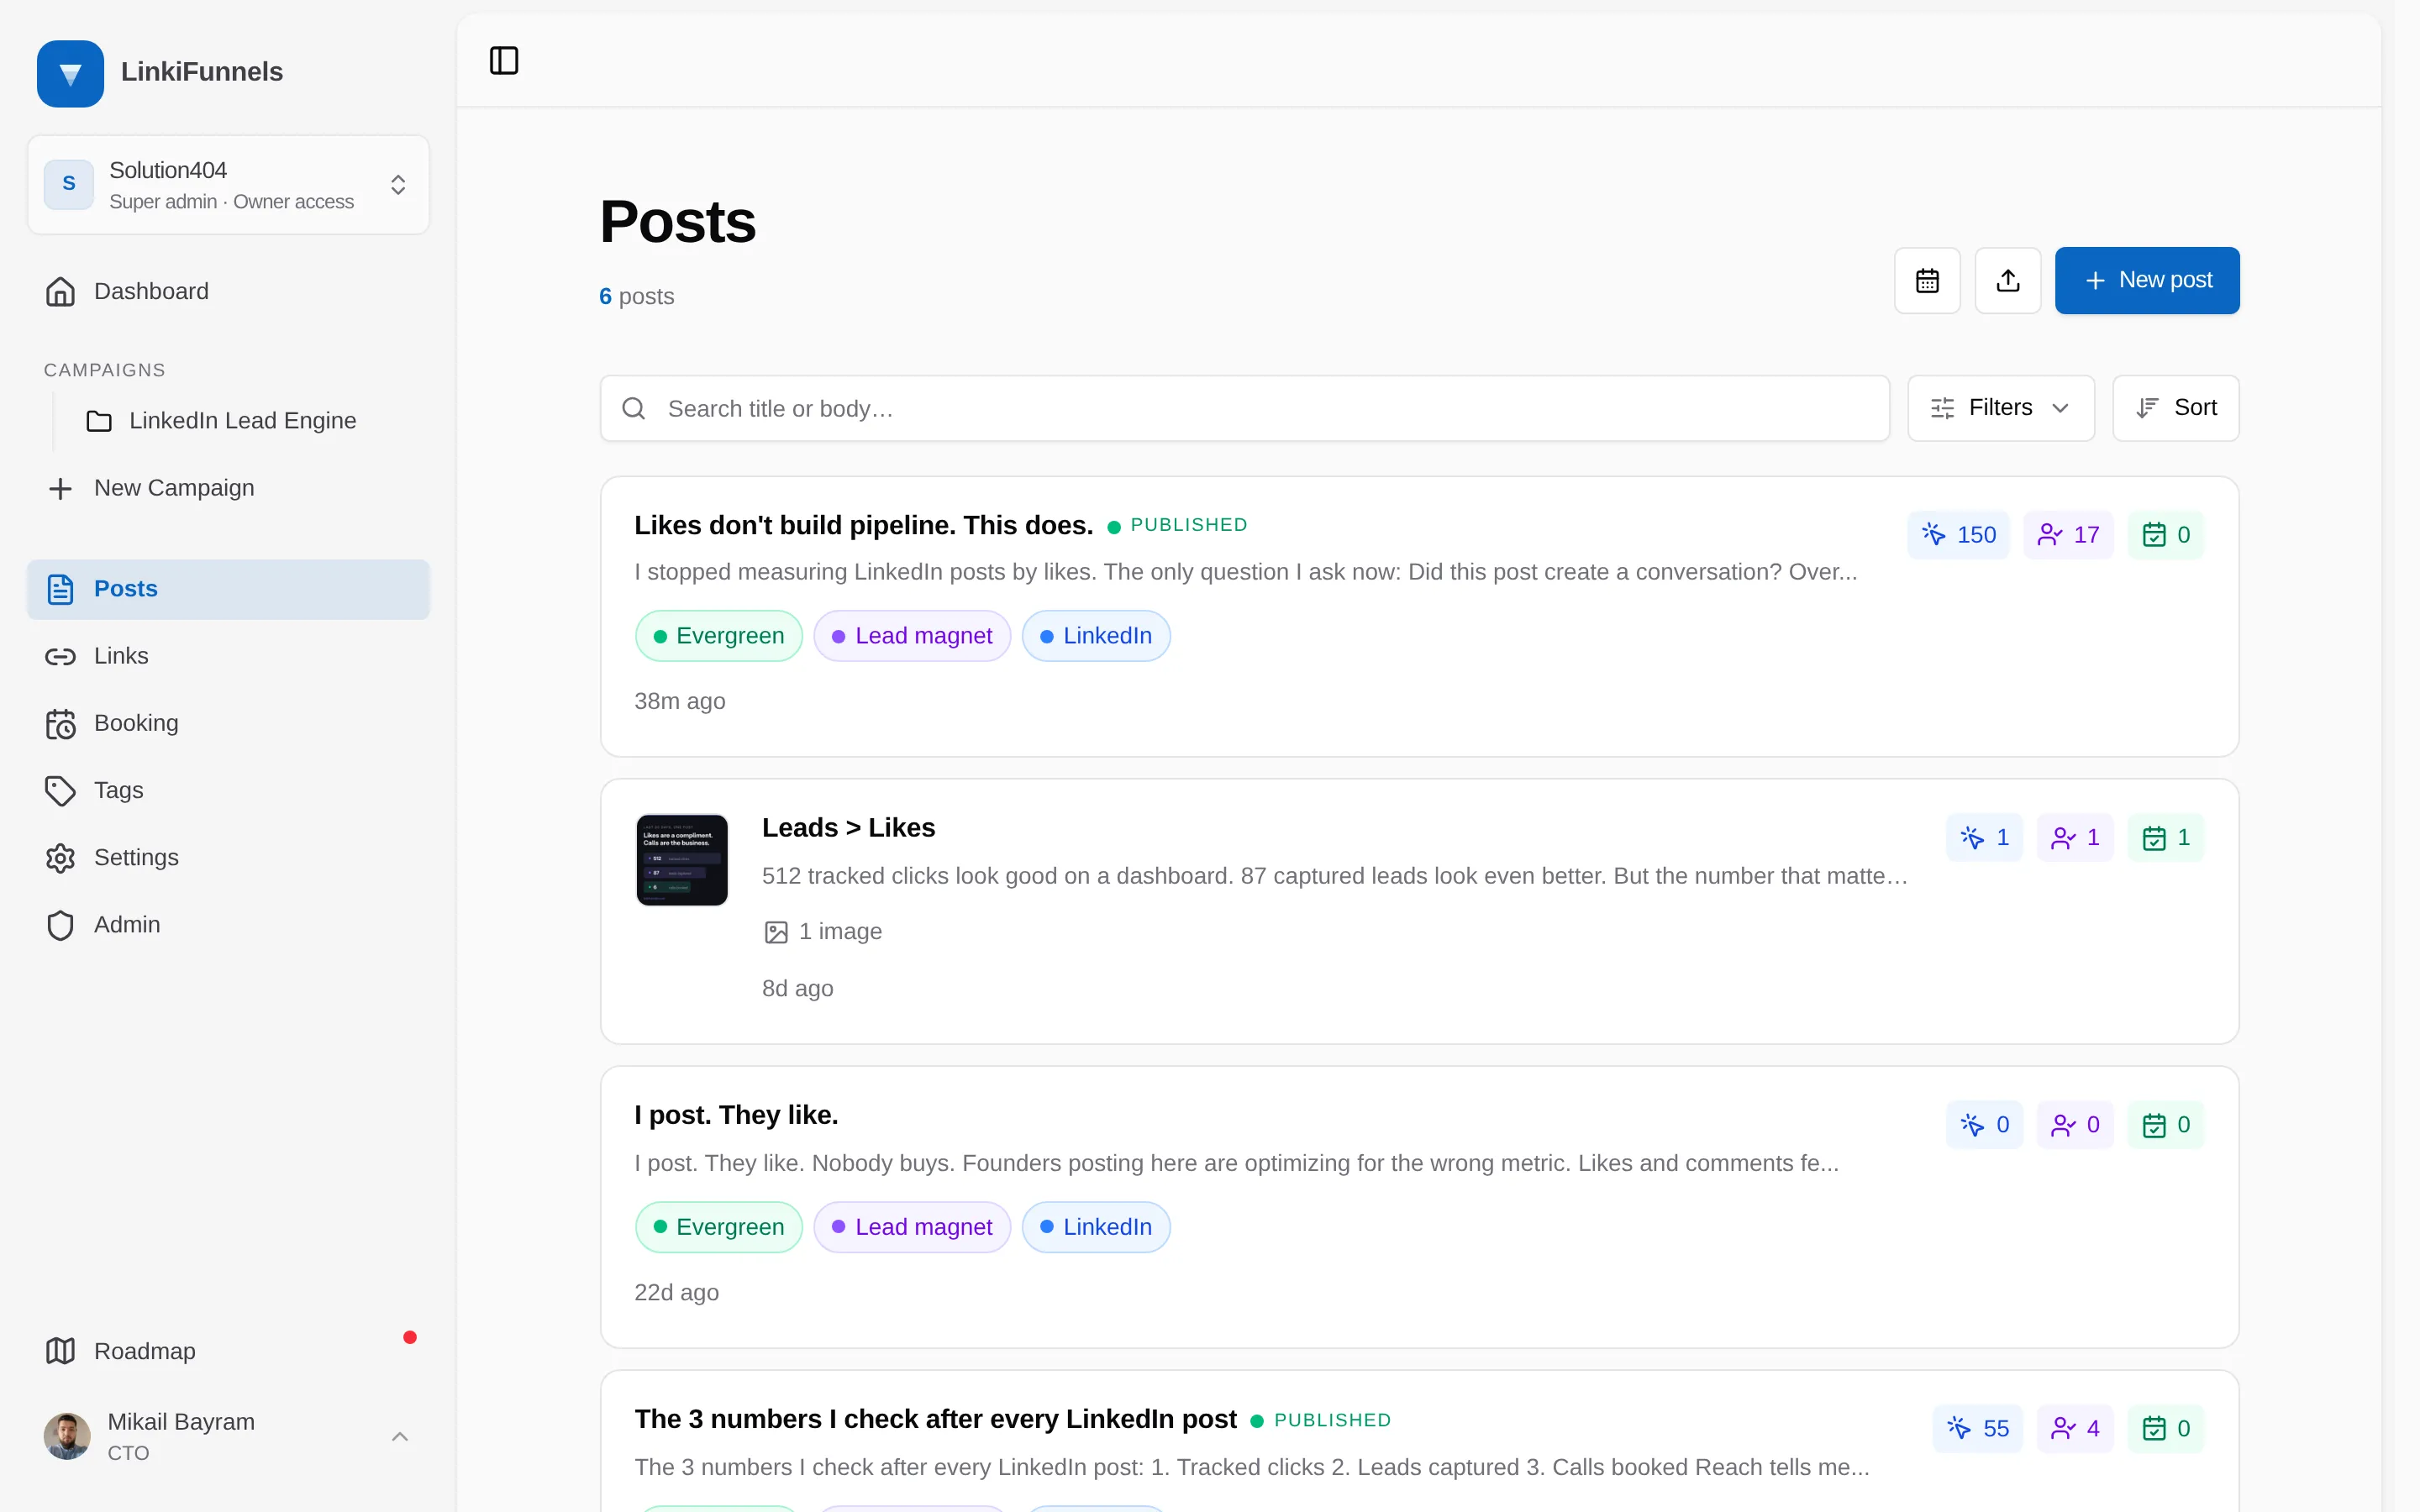Click the Roadmap map icon
The height and width of the screenshot is (1512, 2420).
pyautogui.click(x=60, y=1351)
